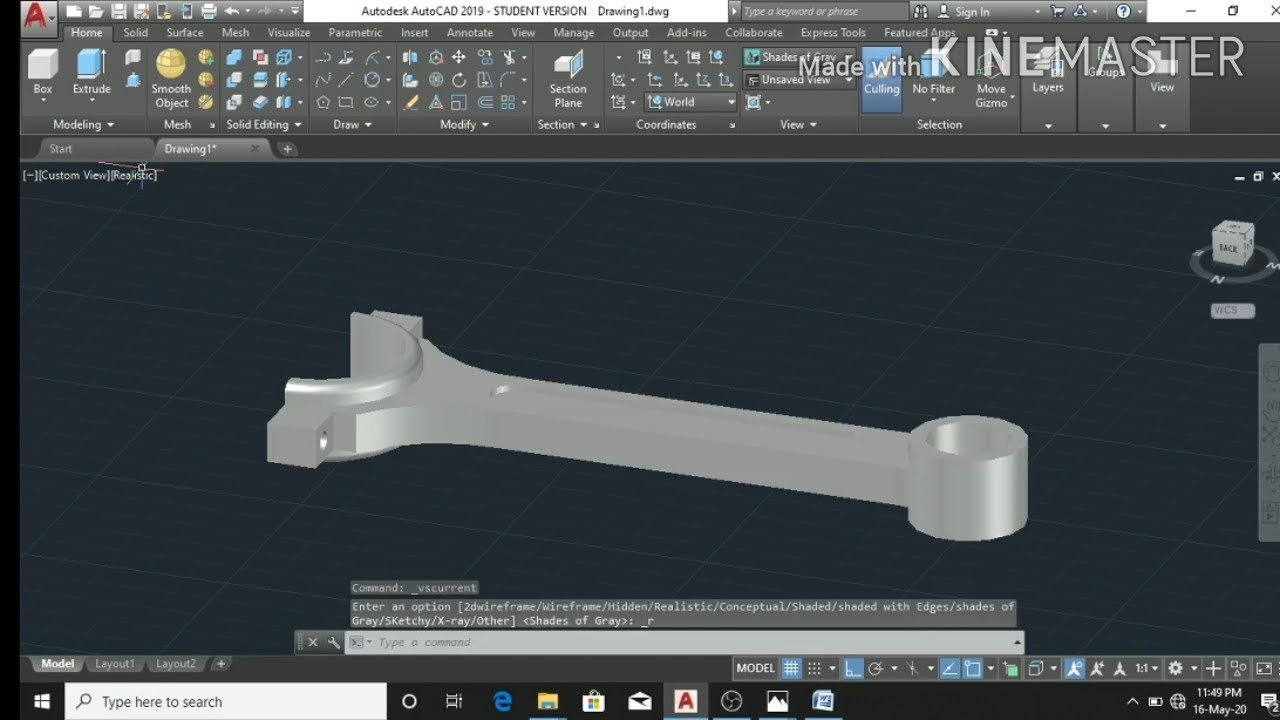Toggle snap mode dotted grid in status bar
Viewport: 1280px width, 720px height.
tap(815, 668)
